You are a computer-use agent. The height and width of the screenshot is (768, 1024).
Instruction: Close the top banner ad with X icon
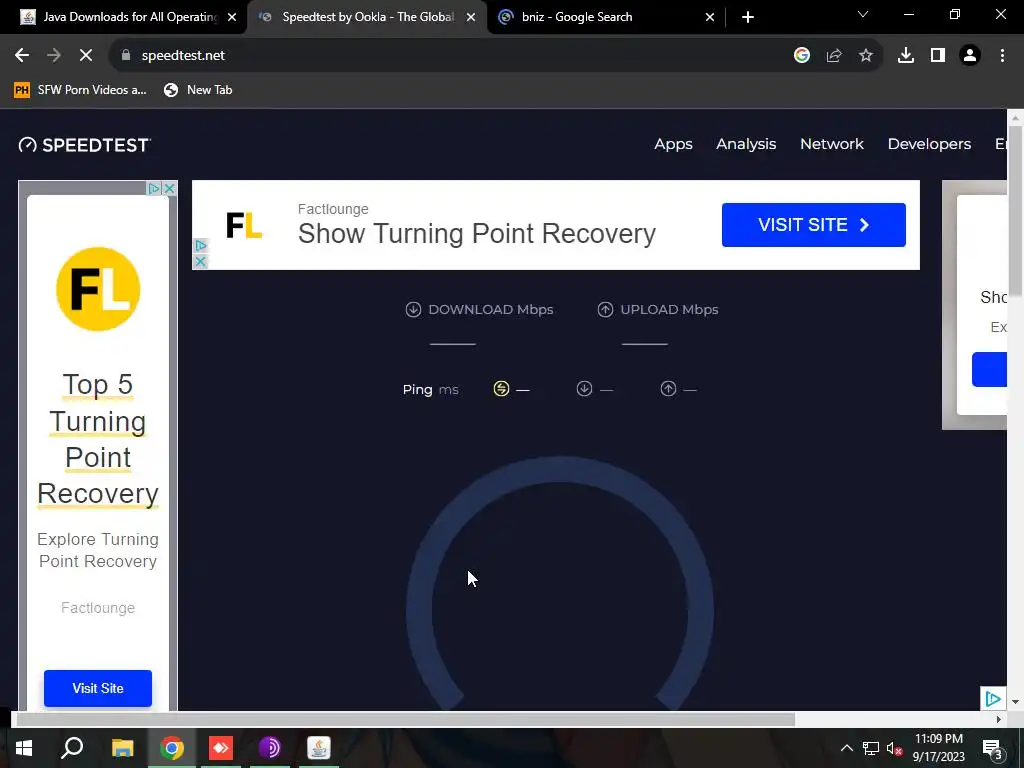[x=200, y=261]
